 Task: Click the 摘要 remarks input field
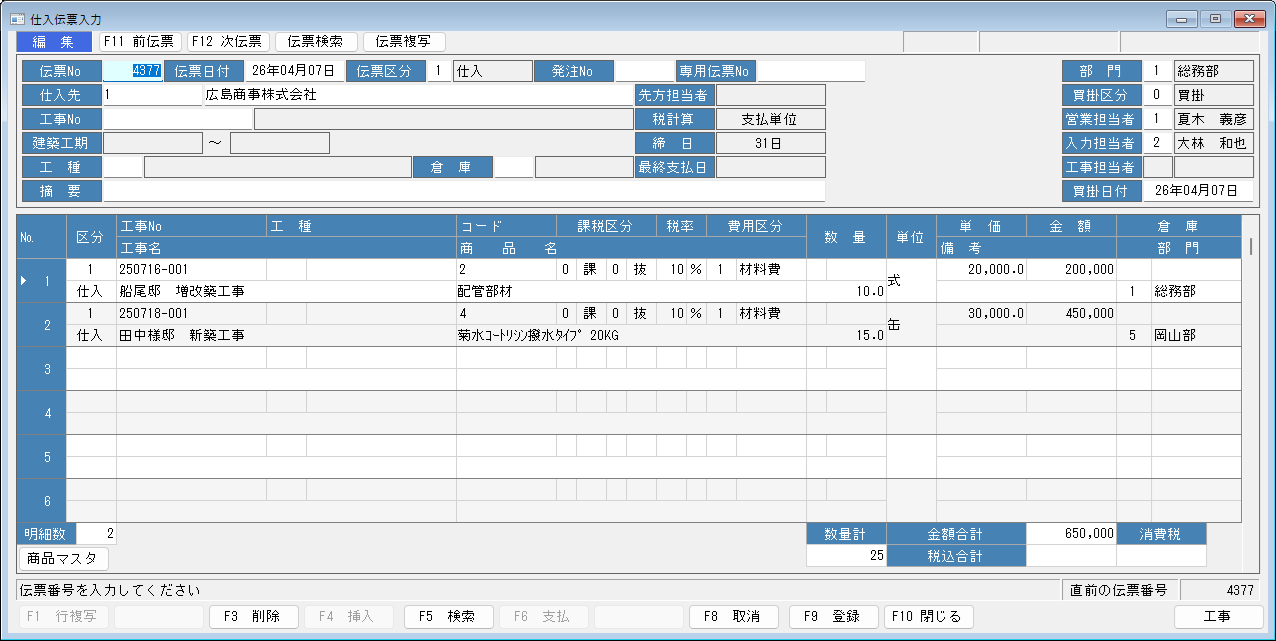pyautogui.click(x=464, y=191)
